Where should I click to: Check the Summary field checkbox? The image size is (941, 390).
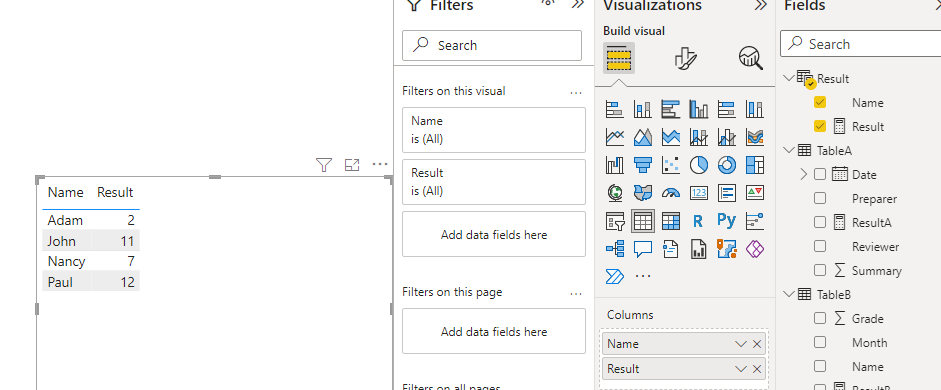820,271
